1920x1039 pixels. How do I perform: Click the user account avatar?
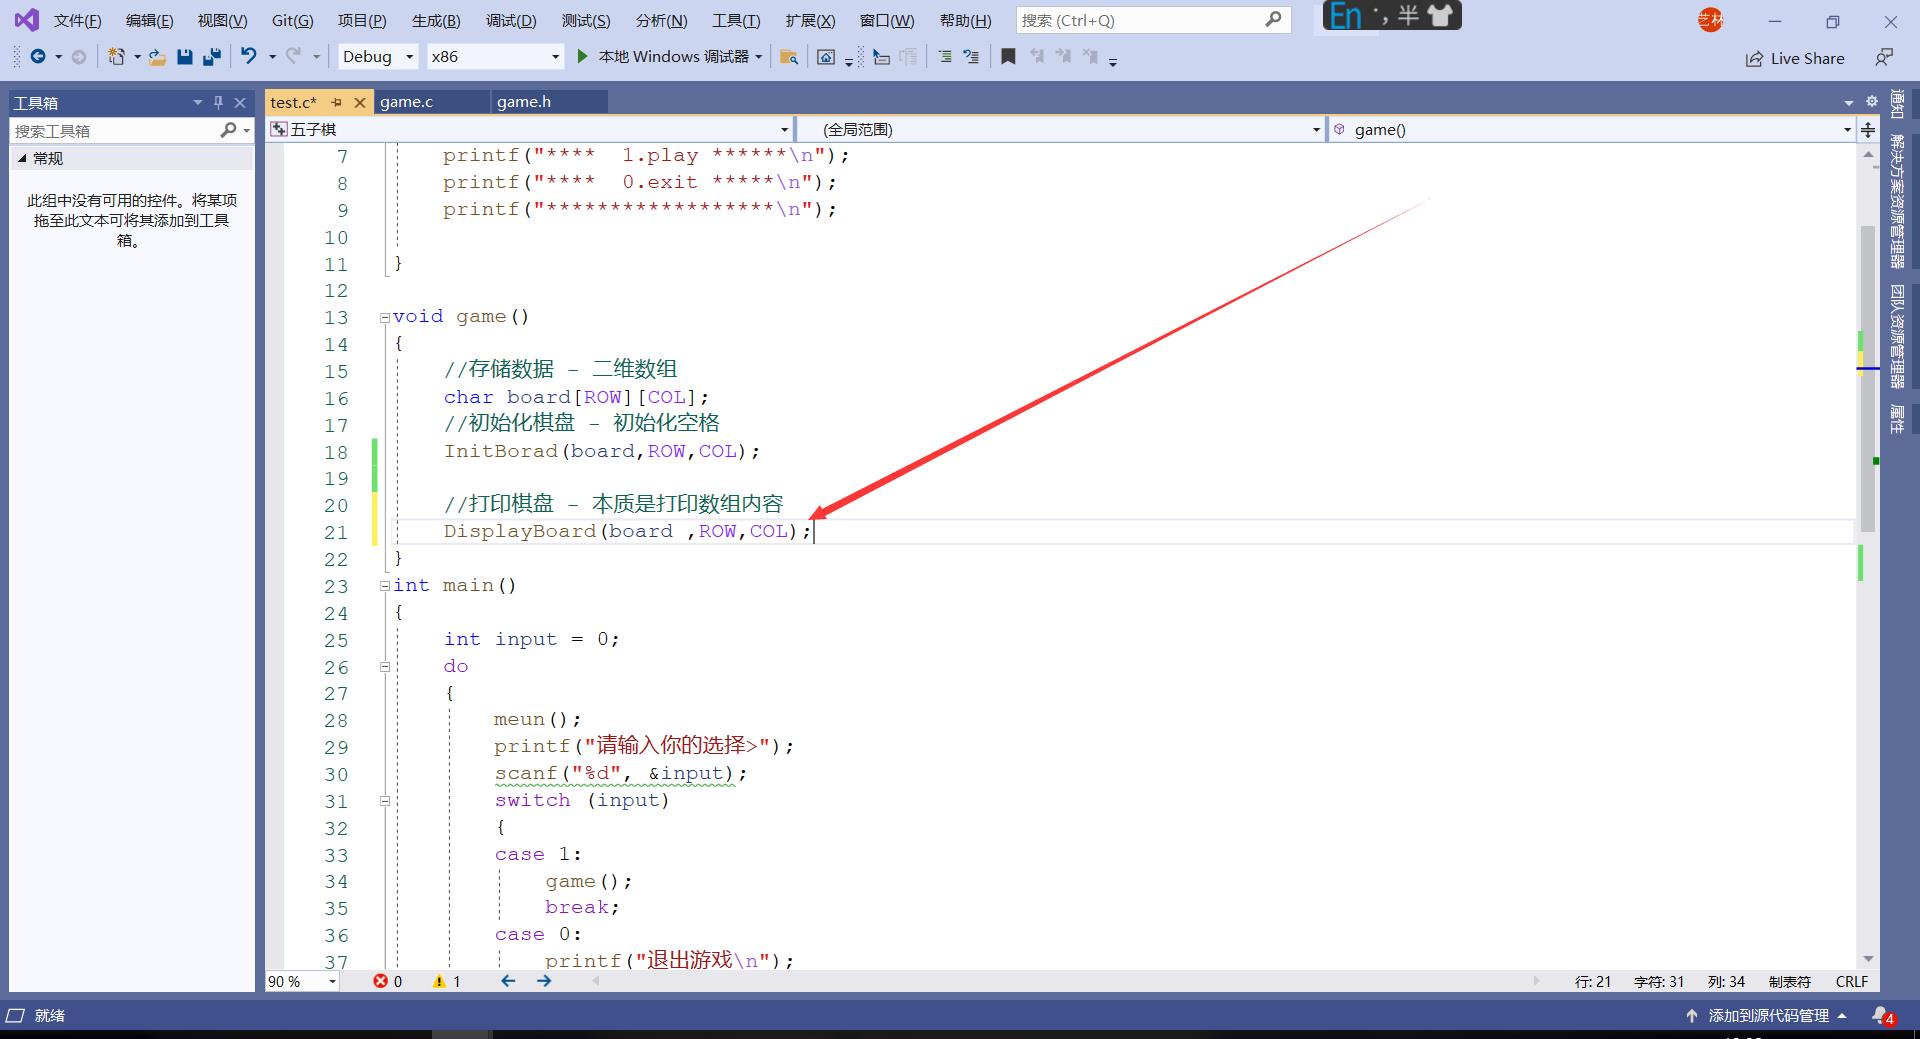1711,19
